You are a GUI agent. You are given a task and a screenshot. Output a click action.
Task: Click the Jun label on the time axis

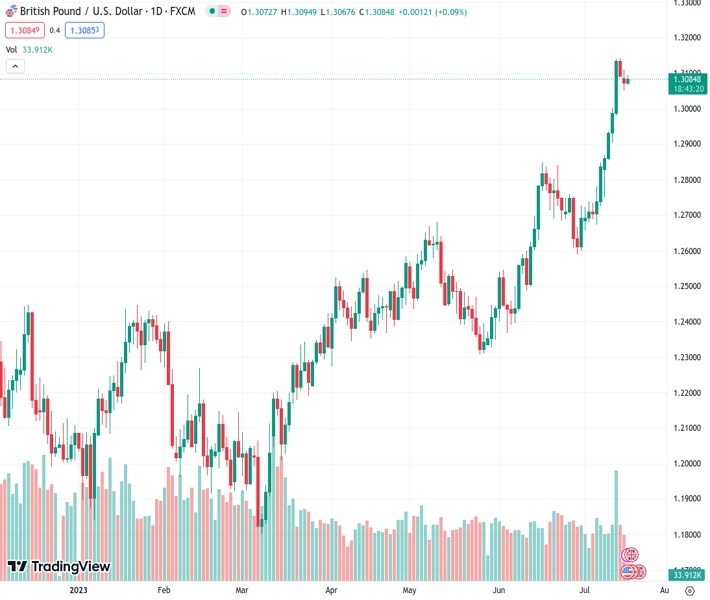[x=499, y=591]
